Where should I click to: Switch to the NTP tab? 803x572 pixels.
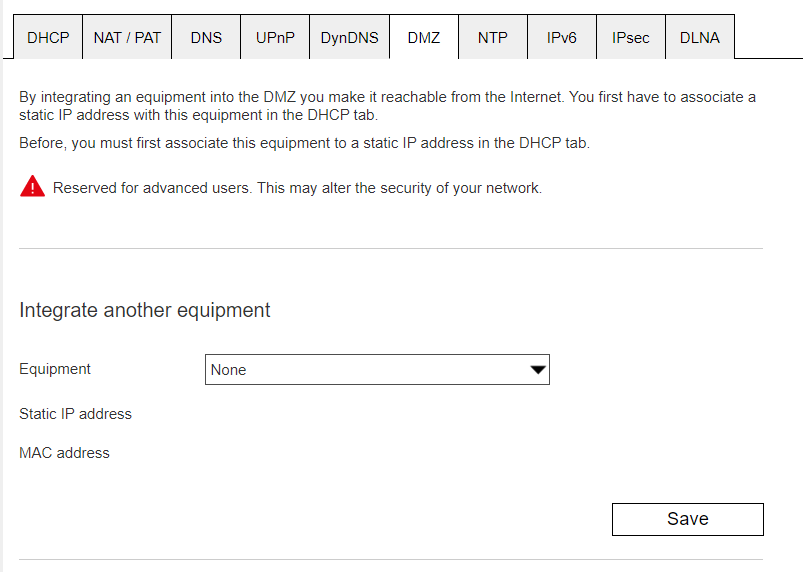tap(492, 38)
